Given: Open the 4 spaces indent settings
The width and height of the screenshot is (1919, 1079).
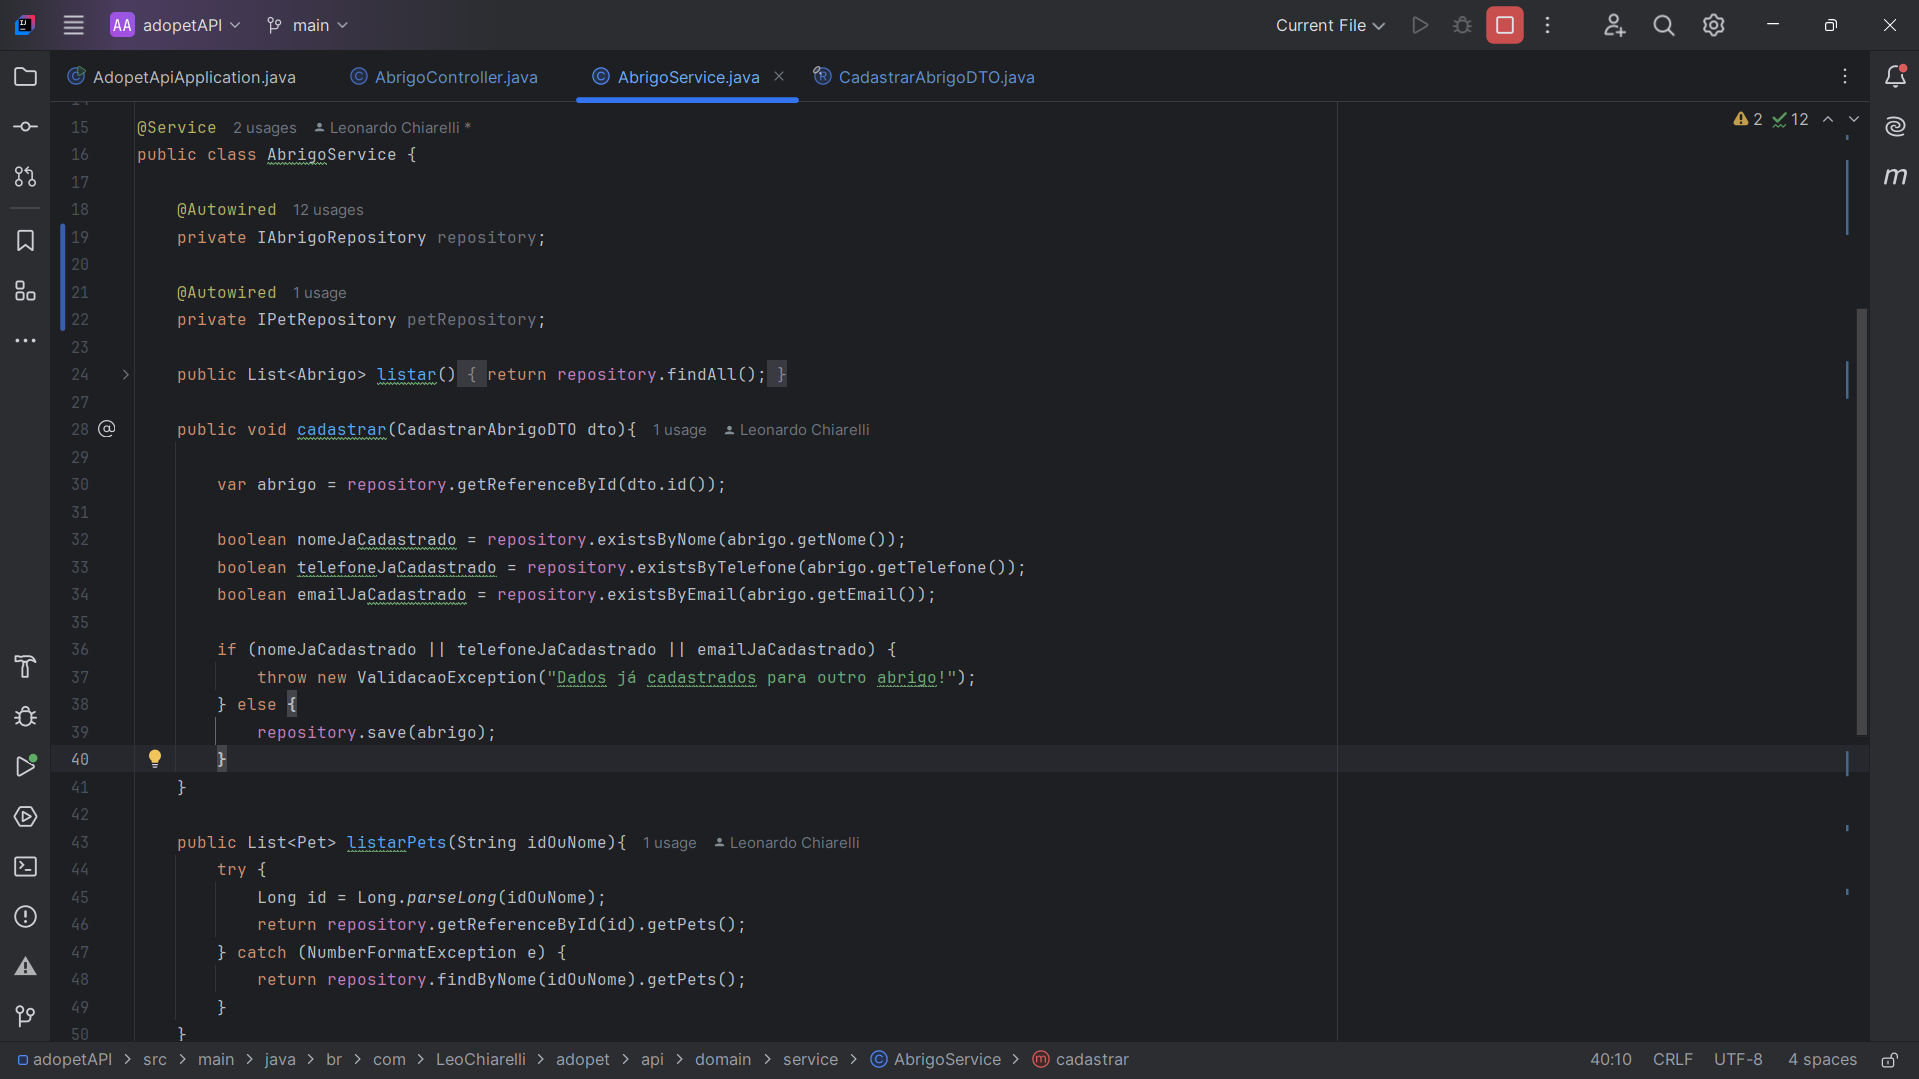Looking at the screenshot, I should (1822, 1060).
